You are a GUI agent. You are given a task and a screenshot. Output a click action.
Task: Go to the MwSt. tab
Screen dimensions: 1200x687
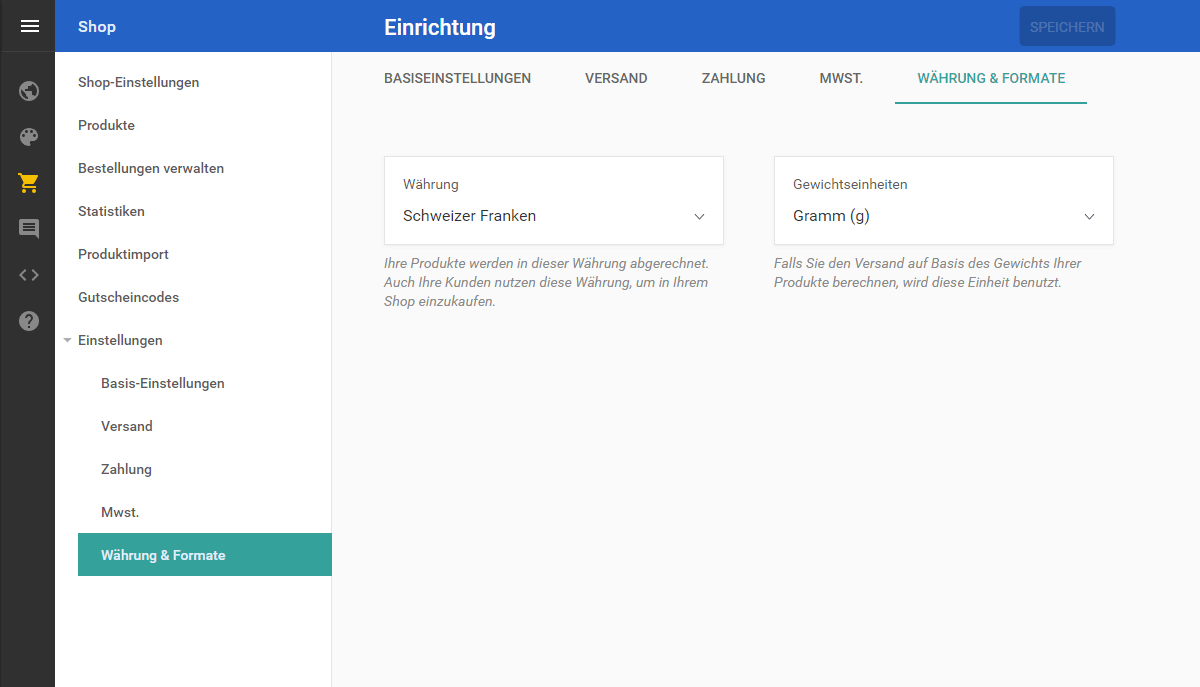(x=841, y=78)
